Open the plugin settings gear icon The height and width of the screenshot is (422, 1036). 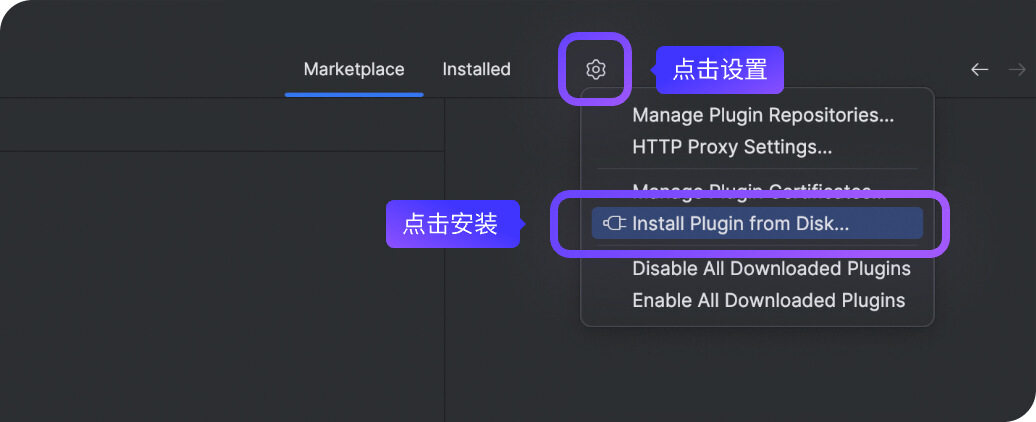pyautogui.click(x=596, y=69)
